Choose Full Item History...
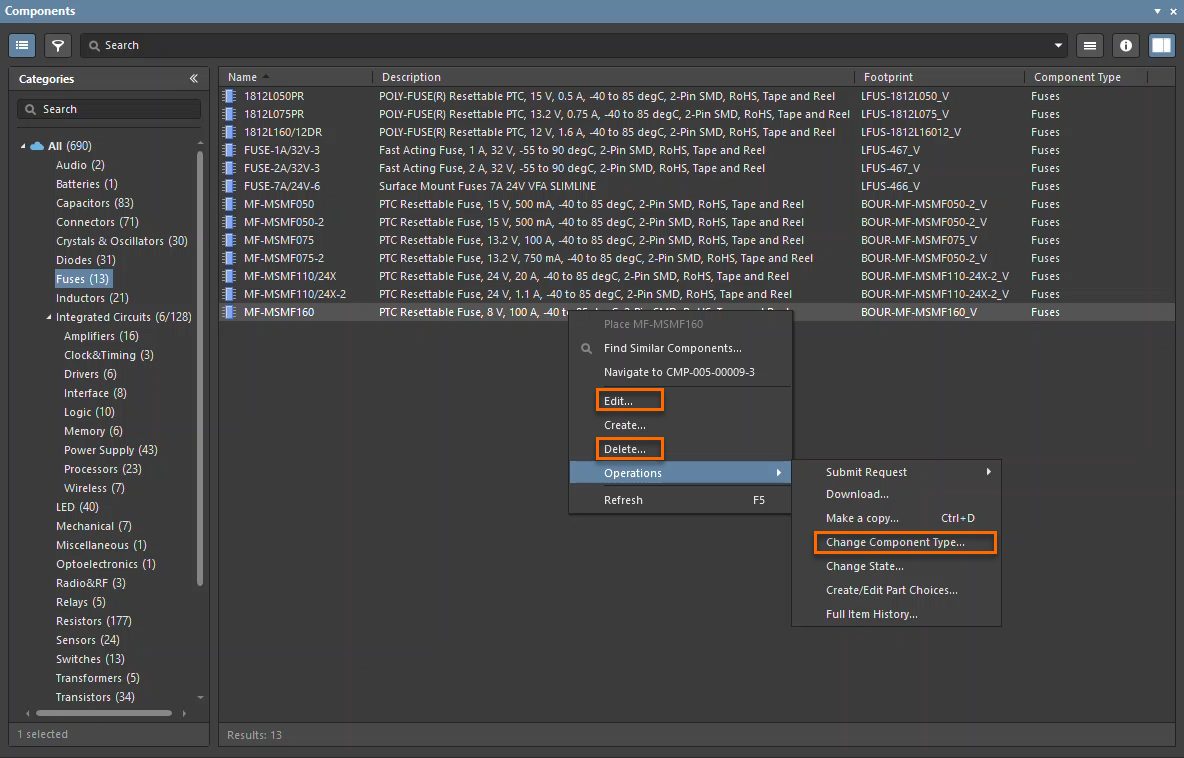This screenshot has width=1184, height=758. [896, 615]
